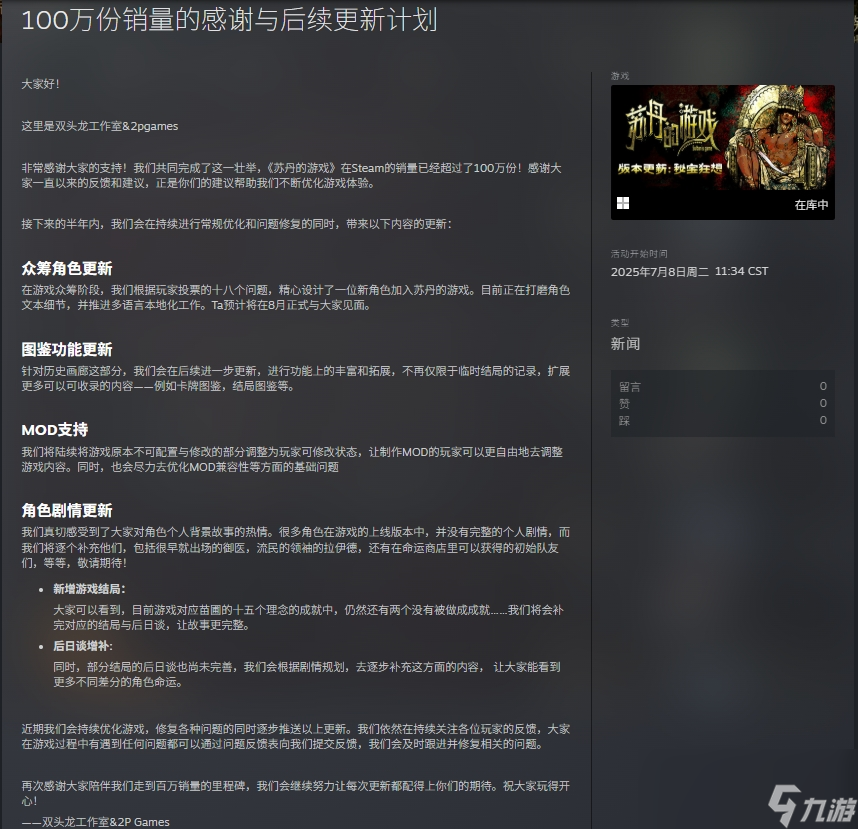Click the 留言 comments count row

coord(722,386)
